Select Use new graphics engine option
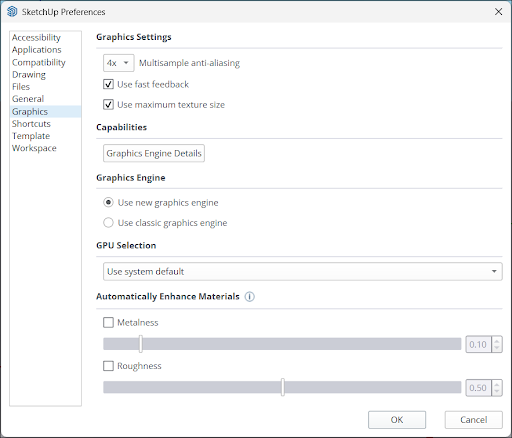Image resolution: width=512 pixels, height=438 pixels. click(108, 202)
